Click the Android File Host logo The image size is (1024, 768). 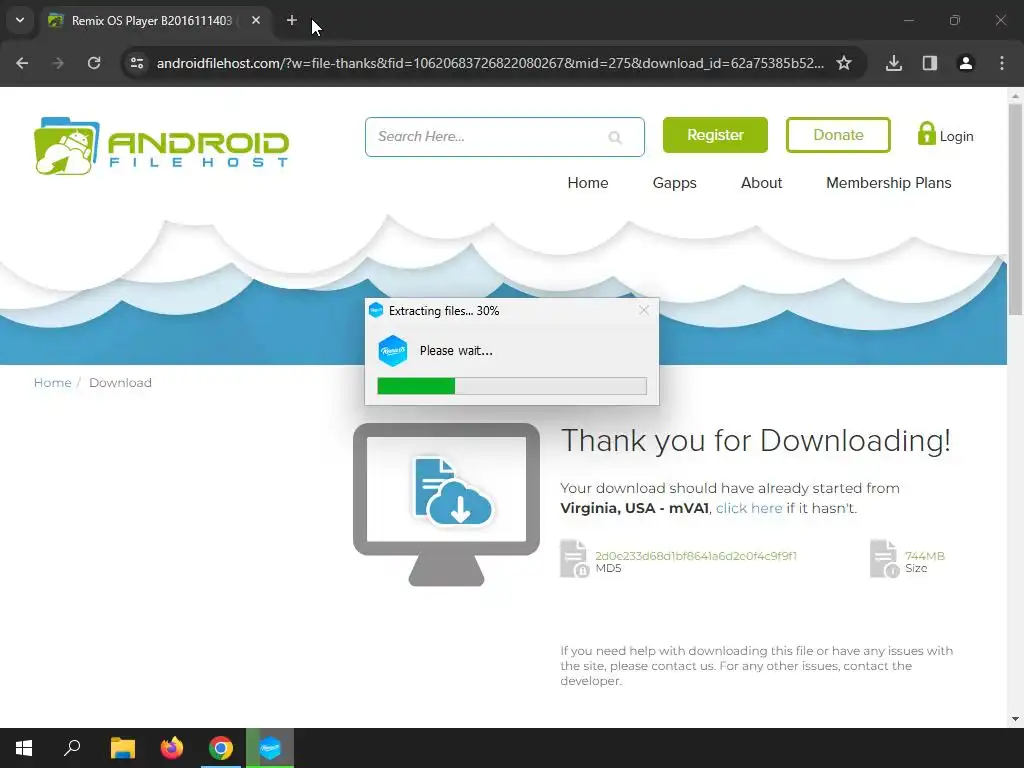161,146
